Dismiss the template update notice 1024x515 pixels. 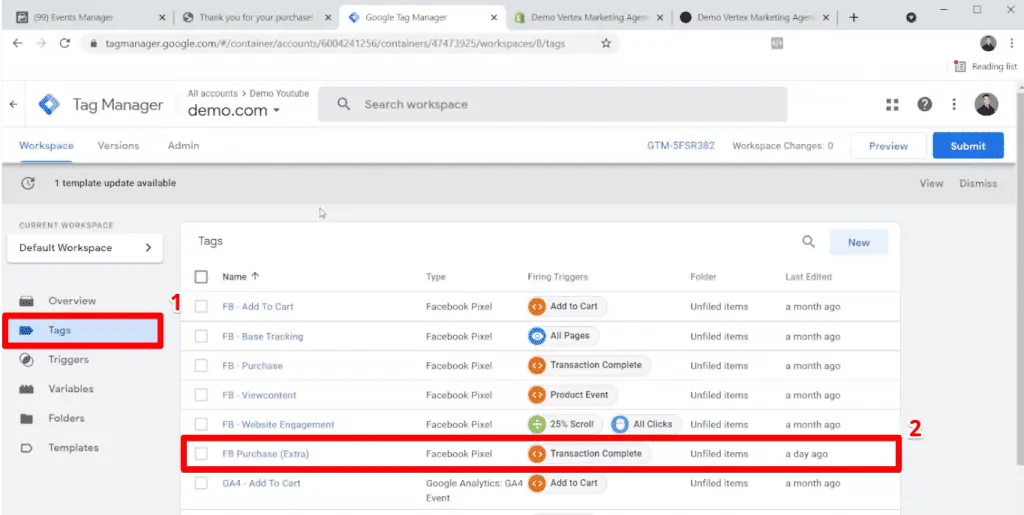(x=978, y=183)
